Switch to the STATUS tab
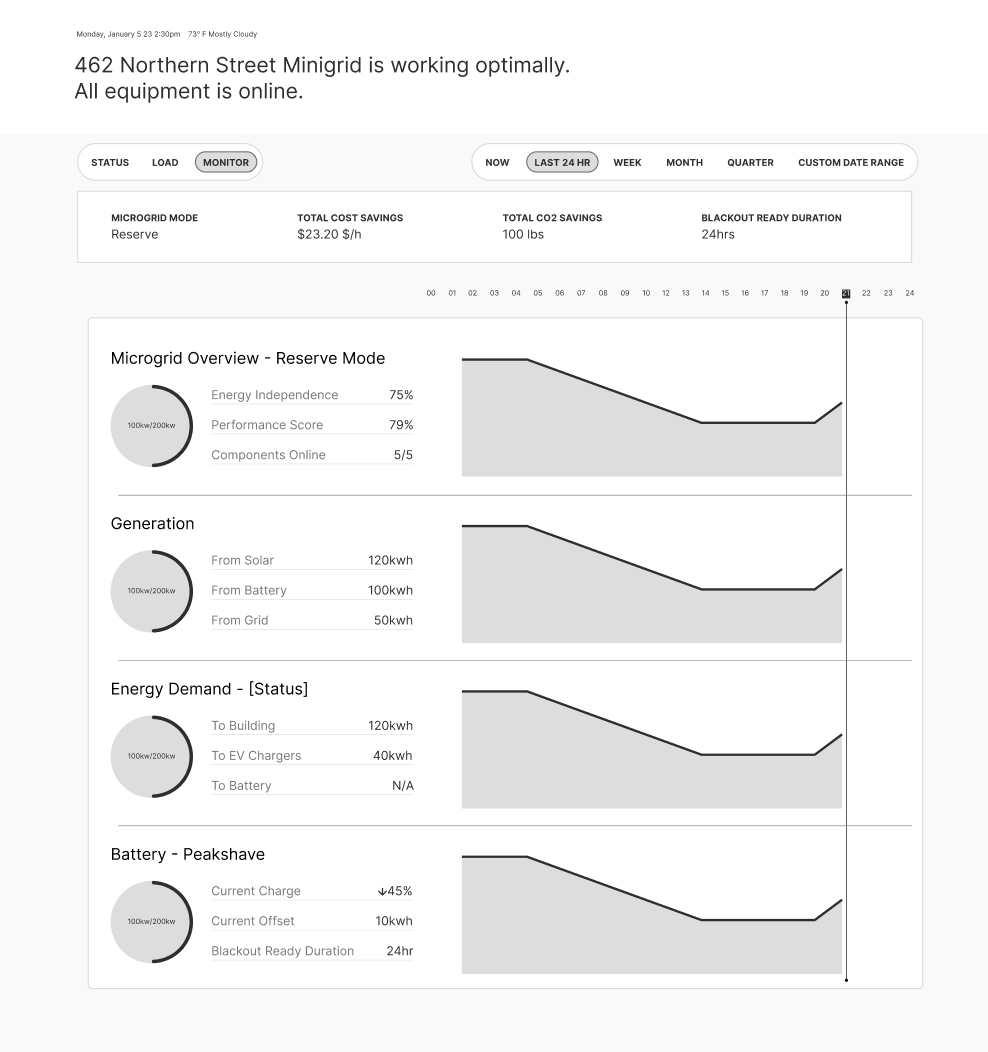Image resolution: width=988 pixels, height=1052 pixels. pyautogui.click(x=110, y=162)
